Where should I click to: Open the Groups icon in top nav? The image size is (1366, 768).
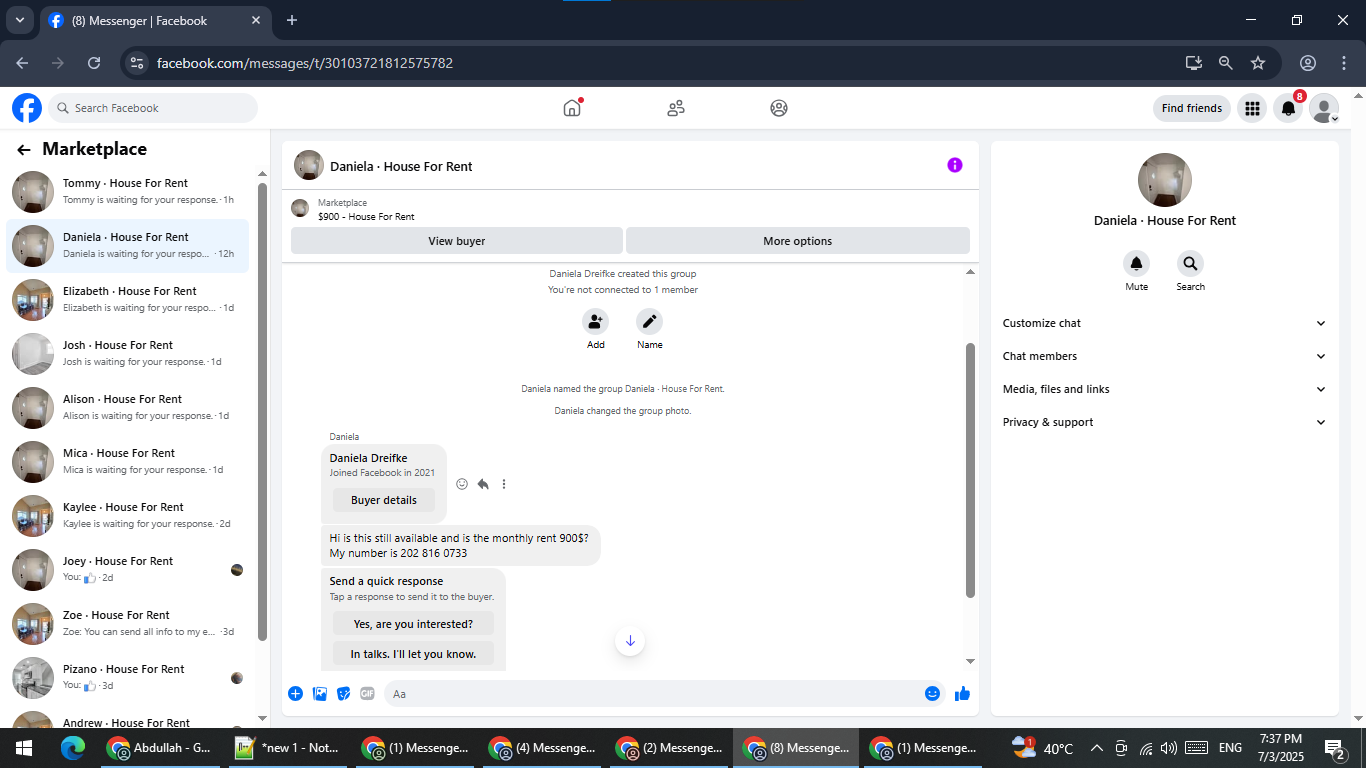click(779, 108)
